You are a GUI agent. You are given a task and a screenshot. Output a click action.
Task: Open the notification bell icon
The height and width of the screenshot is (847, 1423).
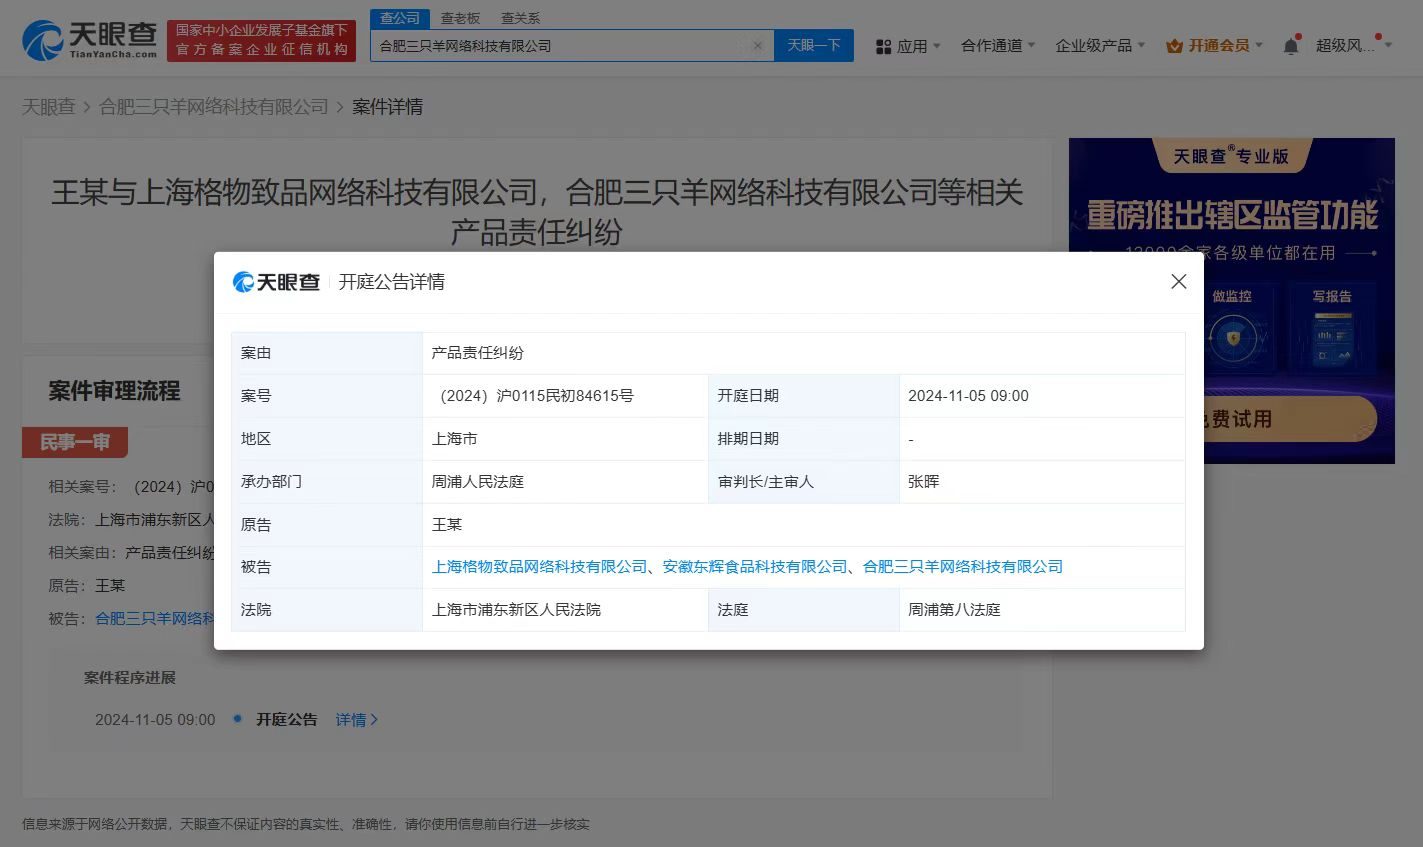point(1291,45)
